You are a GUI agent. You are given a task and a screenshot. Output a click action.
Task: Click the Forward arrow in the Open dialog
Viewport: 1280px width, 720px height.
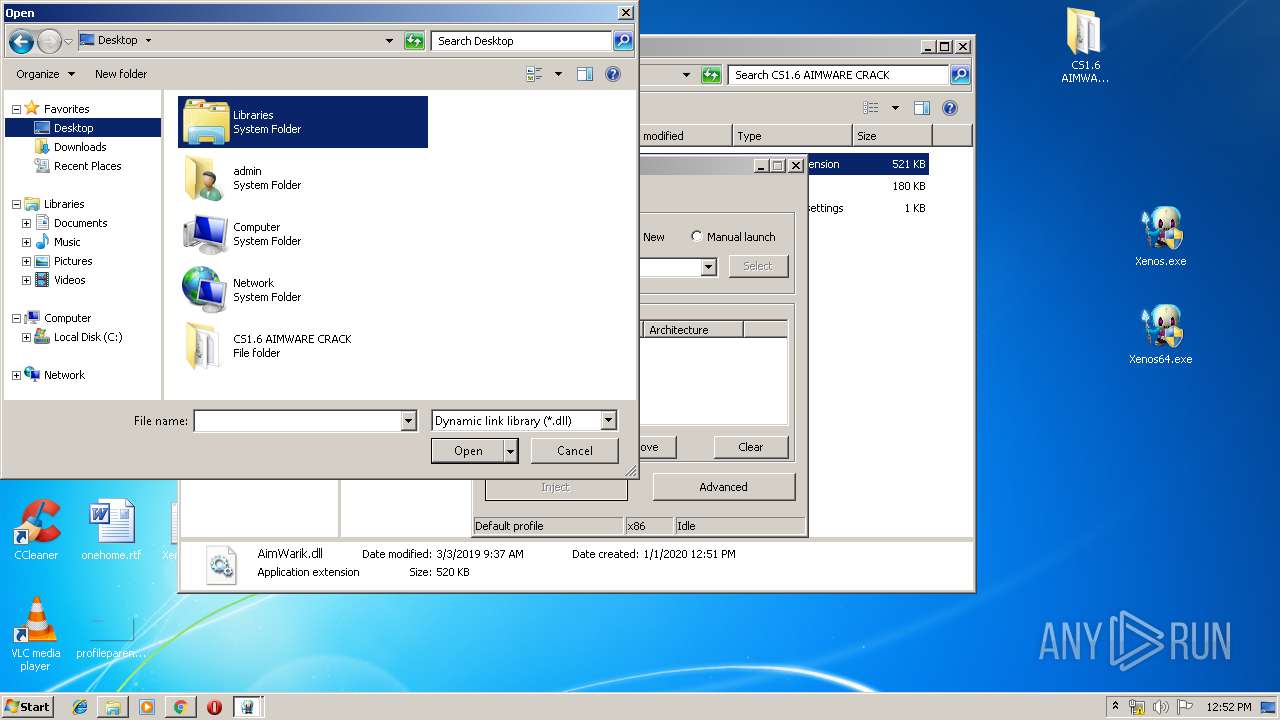[49, 41]
